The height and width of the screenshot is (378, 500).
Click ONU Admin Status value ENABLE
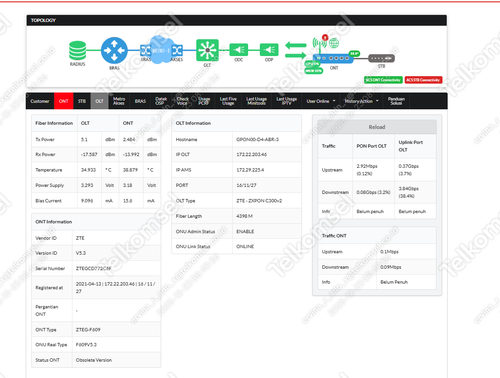[x=245, y=231]
